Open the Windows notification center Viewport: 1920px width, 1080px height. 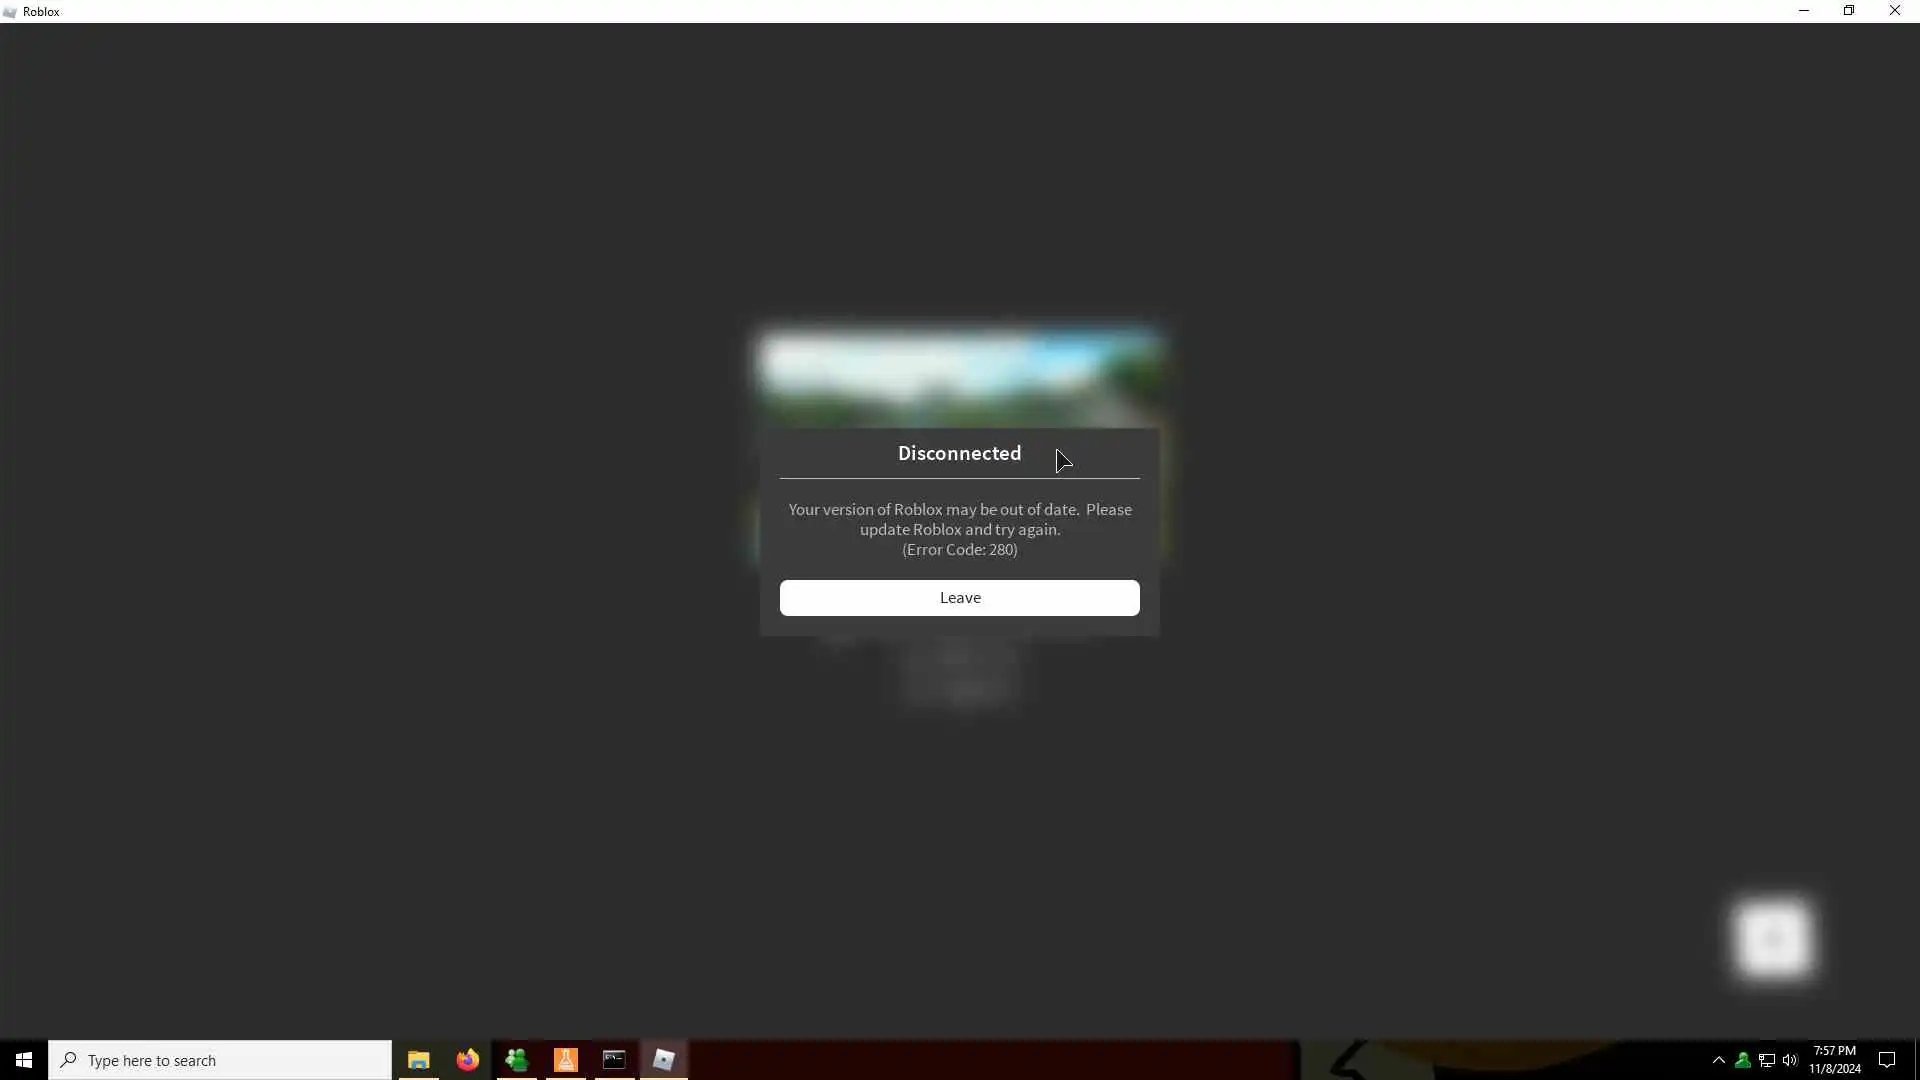pyautogui.click(x=1887, y=1060)
